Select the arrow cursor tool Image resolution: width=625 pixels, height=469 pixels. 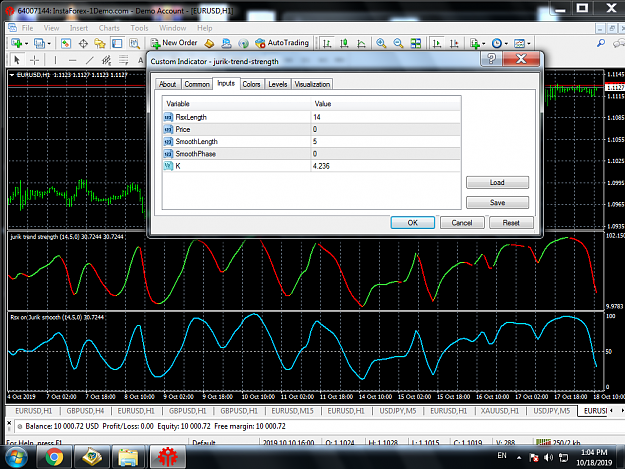[17, 60]
